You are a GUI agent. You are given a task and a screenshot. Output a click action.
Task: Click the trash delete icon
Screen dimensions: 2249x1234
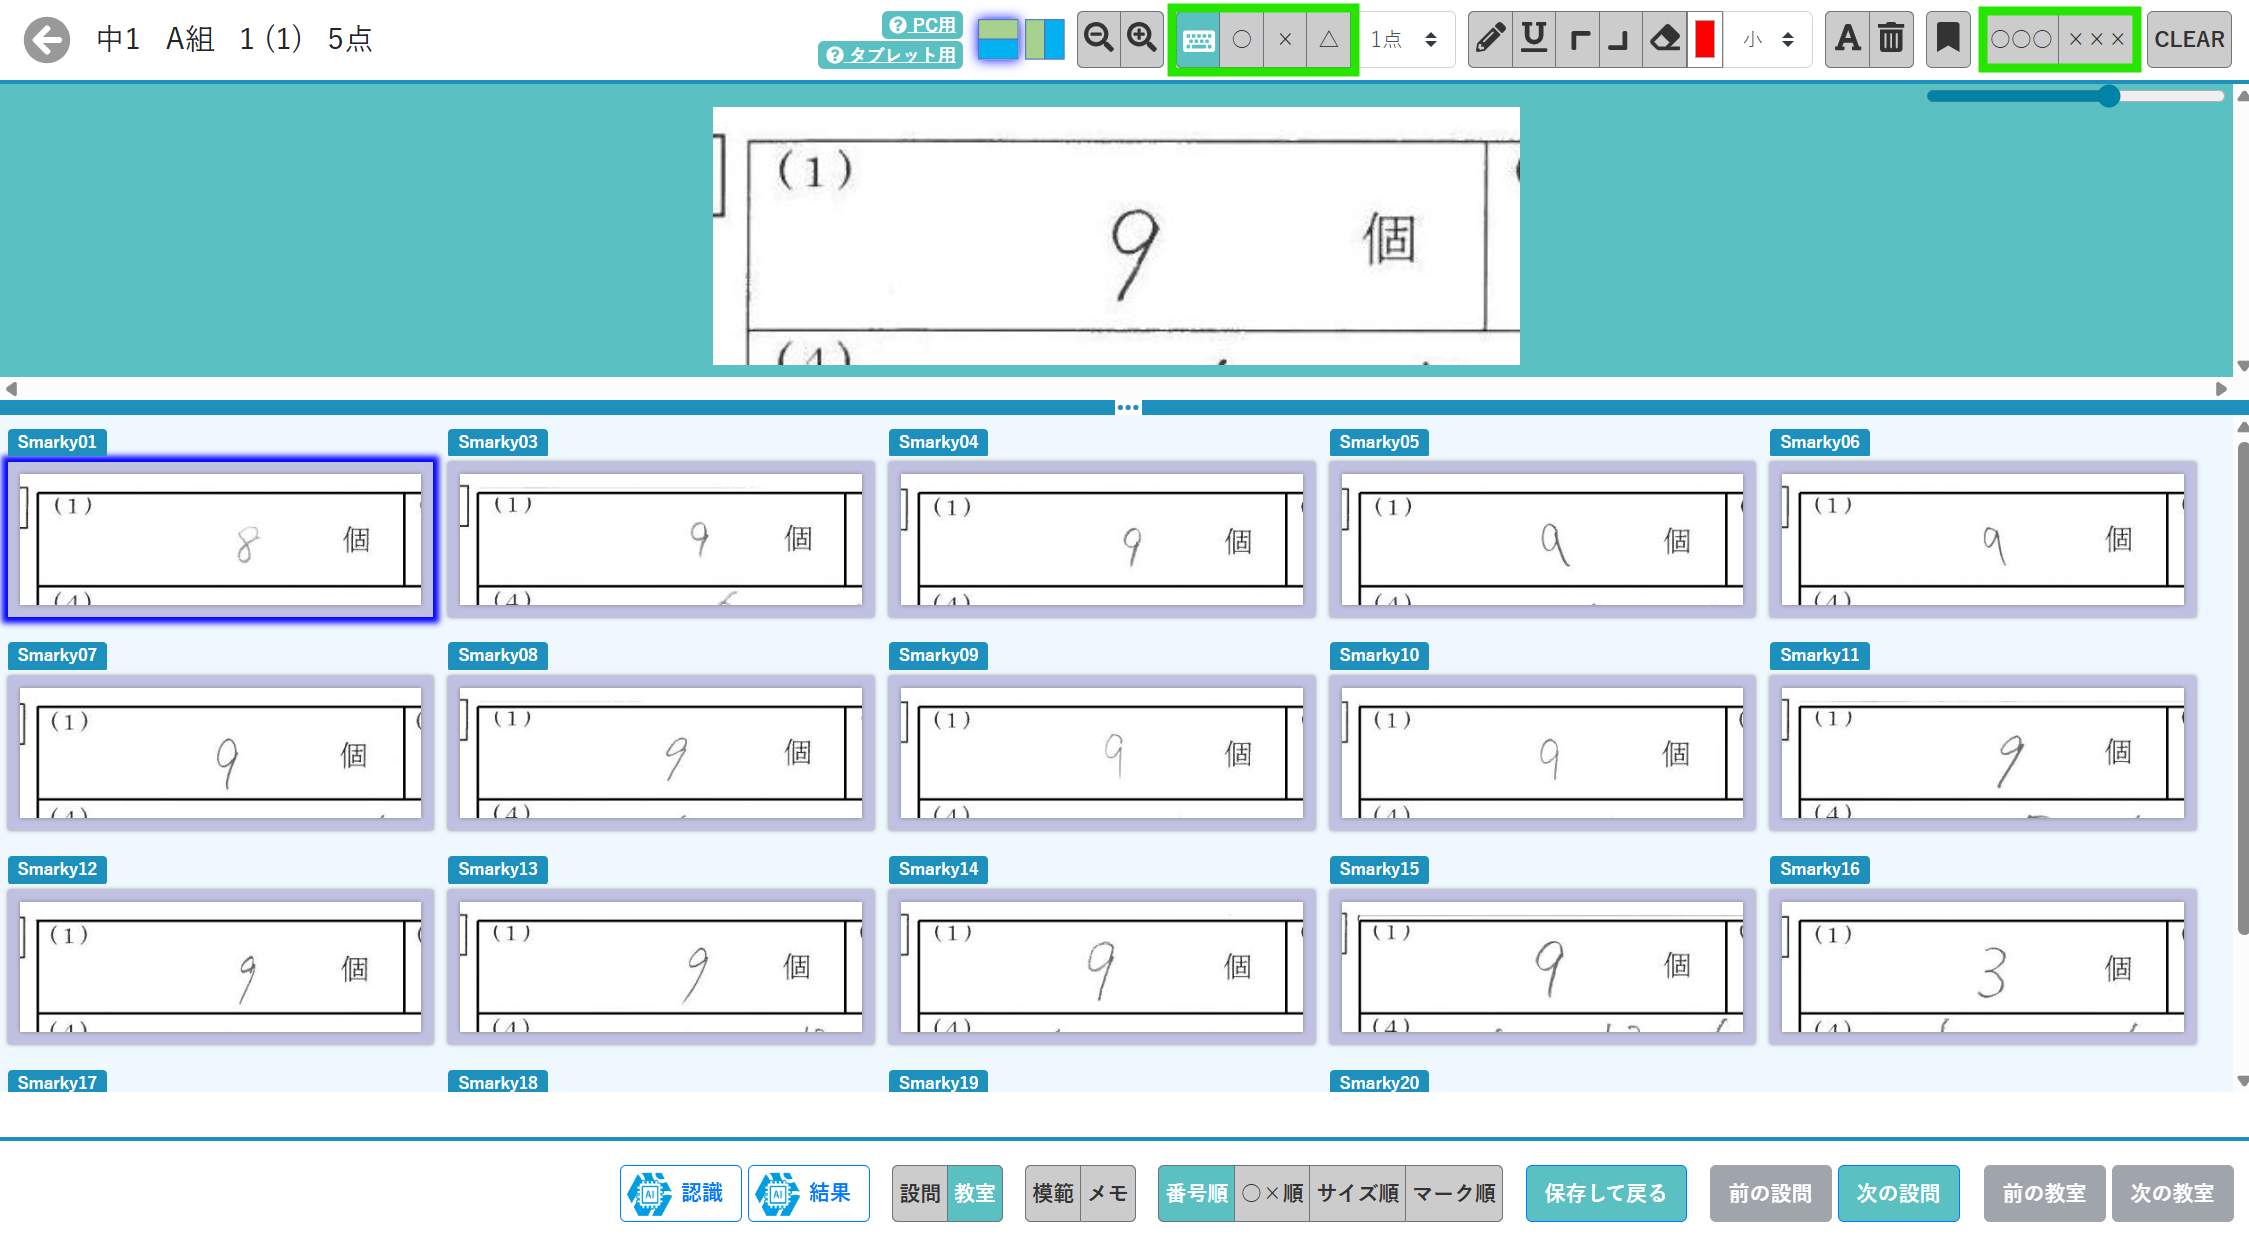pyautogui.click(x=1891, y=39)
